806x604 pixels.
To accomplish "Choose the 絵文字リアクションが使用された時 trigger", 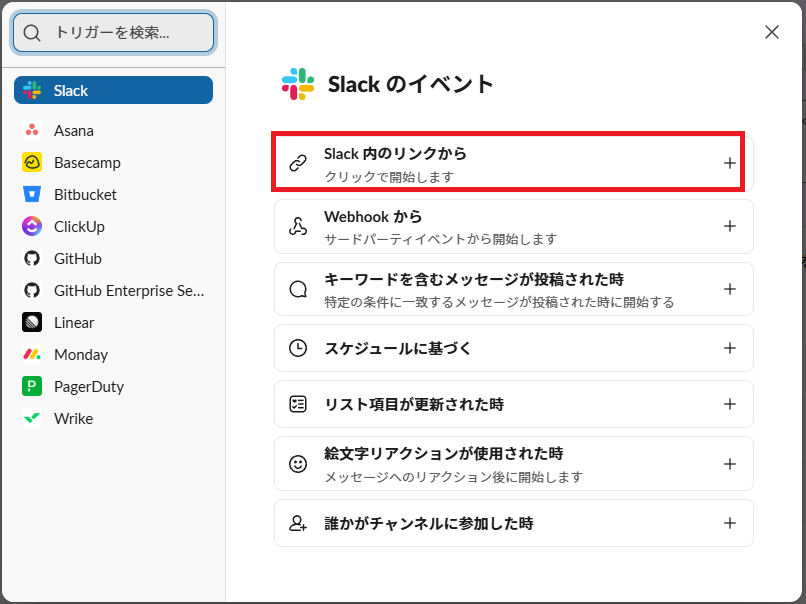I will pos(514,464).
